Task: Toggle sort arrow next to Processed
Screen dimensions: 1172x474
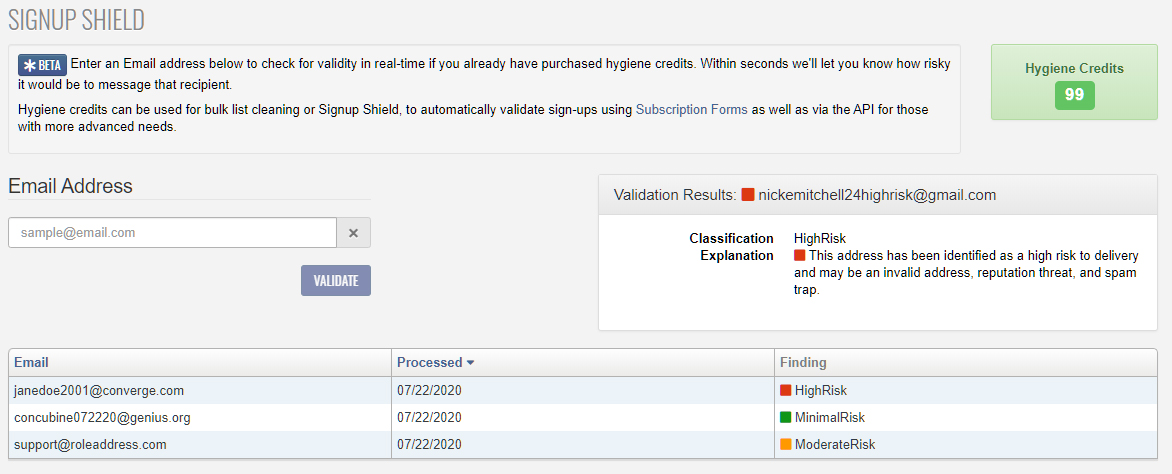Action: (x=471, y=363)
